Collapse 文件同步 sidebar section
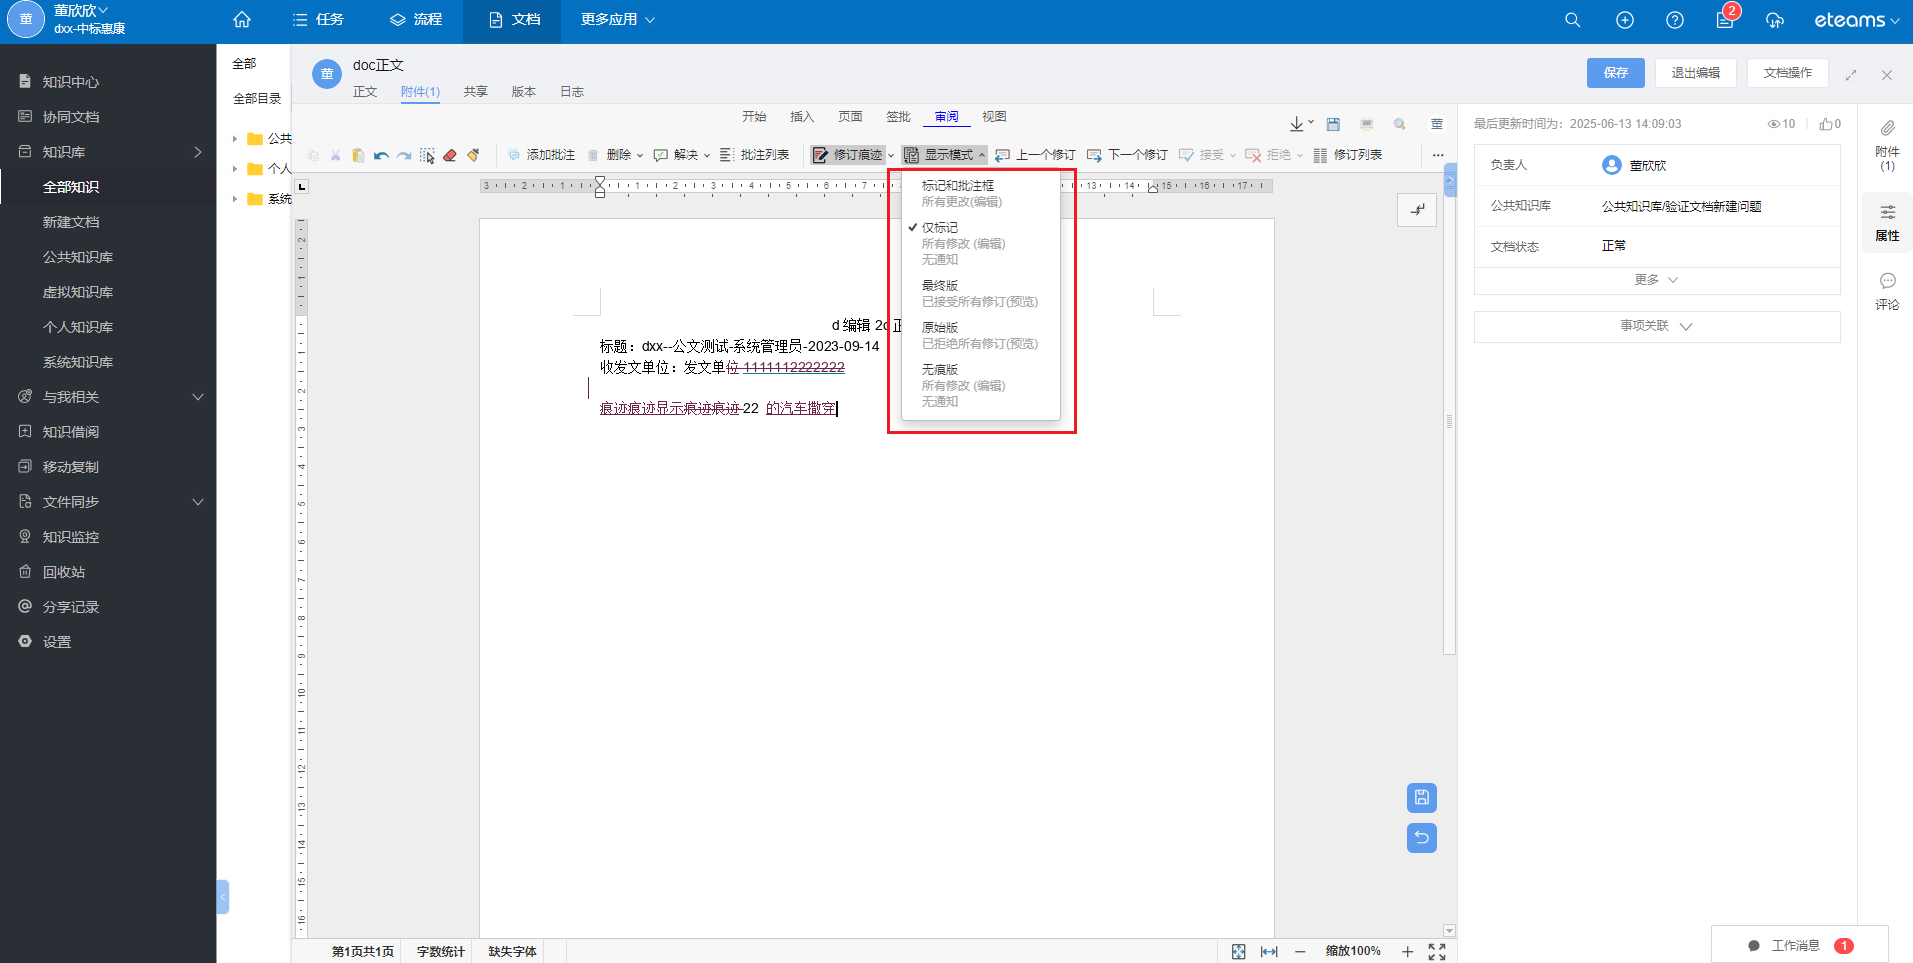 [198, 502]
